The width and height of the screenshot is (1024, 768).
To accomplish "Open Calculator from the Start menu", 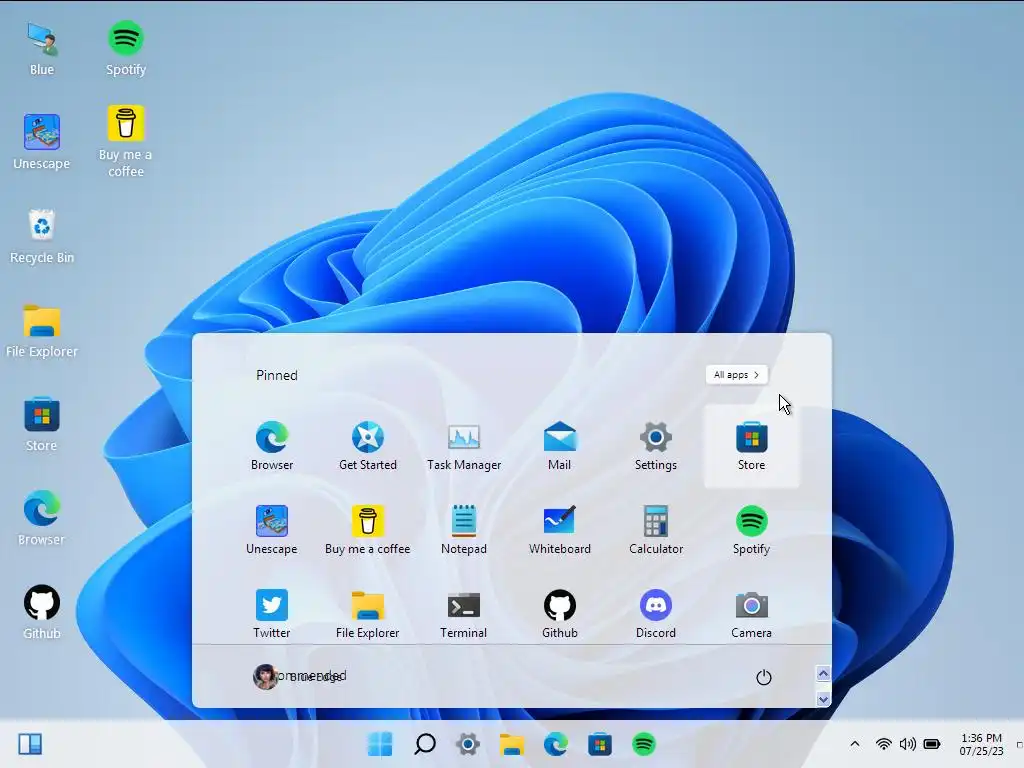I will coord(656,531).
